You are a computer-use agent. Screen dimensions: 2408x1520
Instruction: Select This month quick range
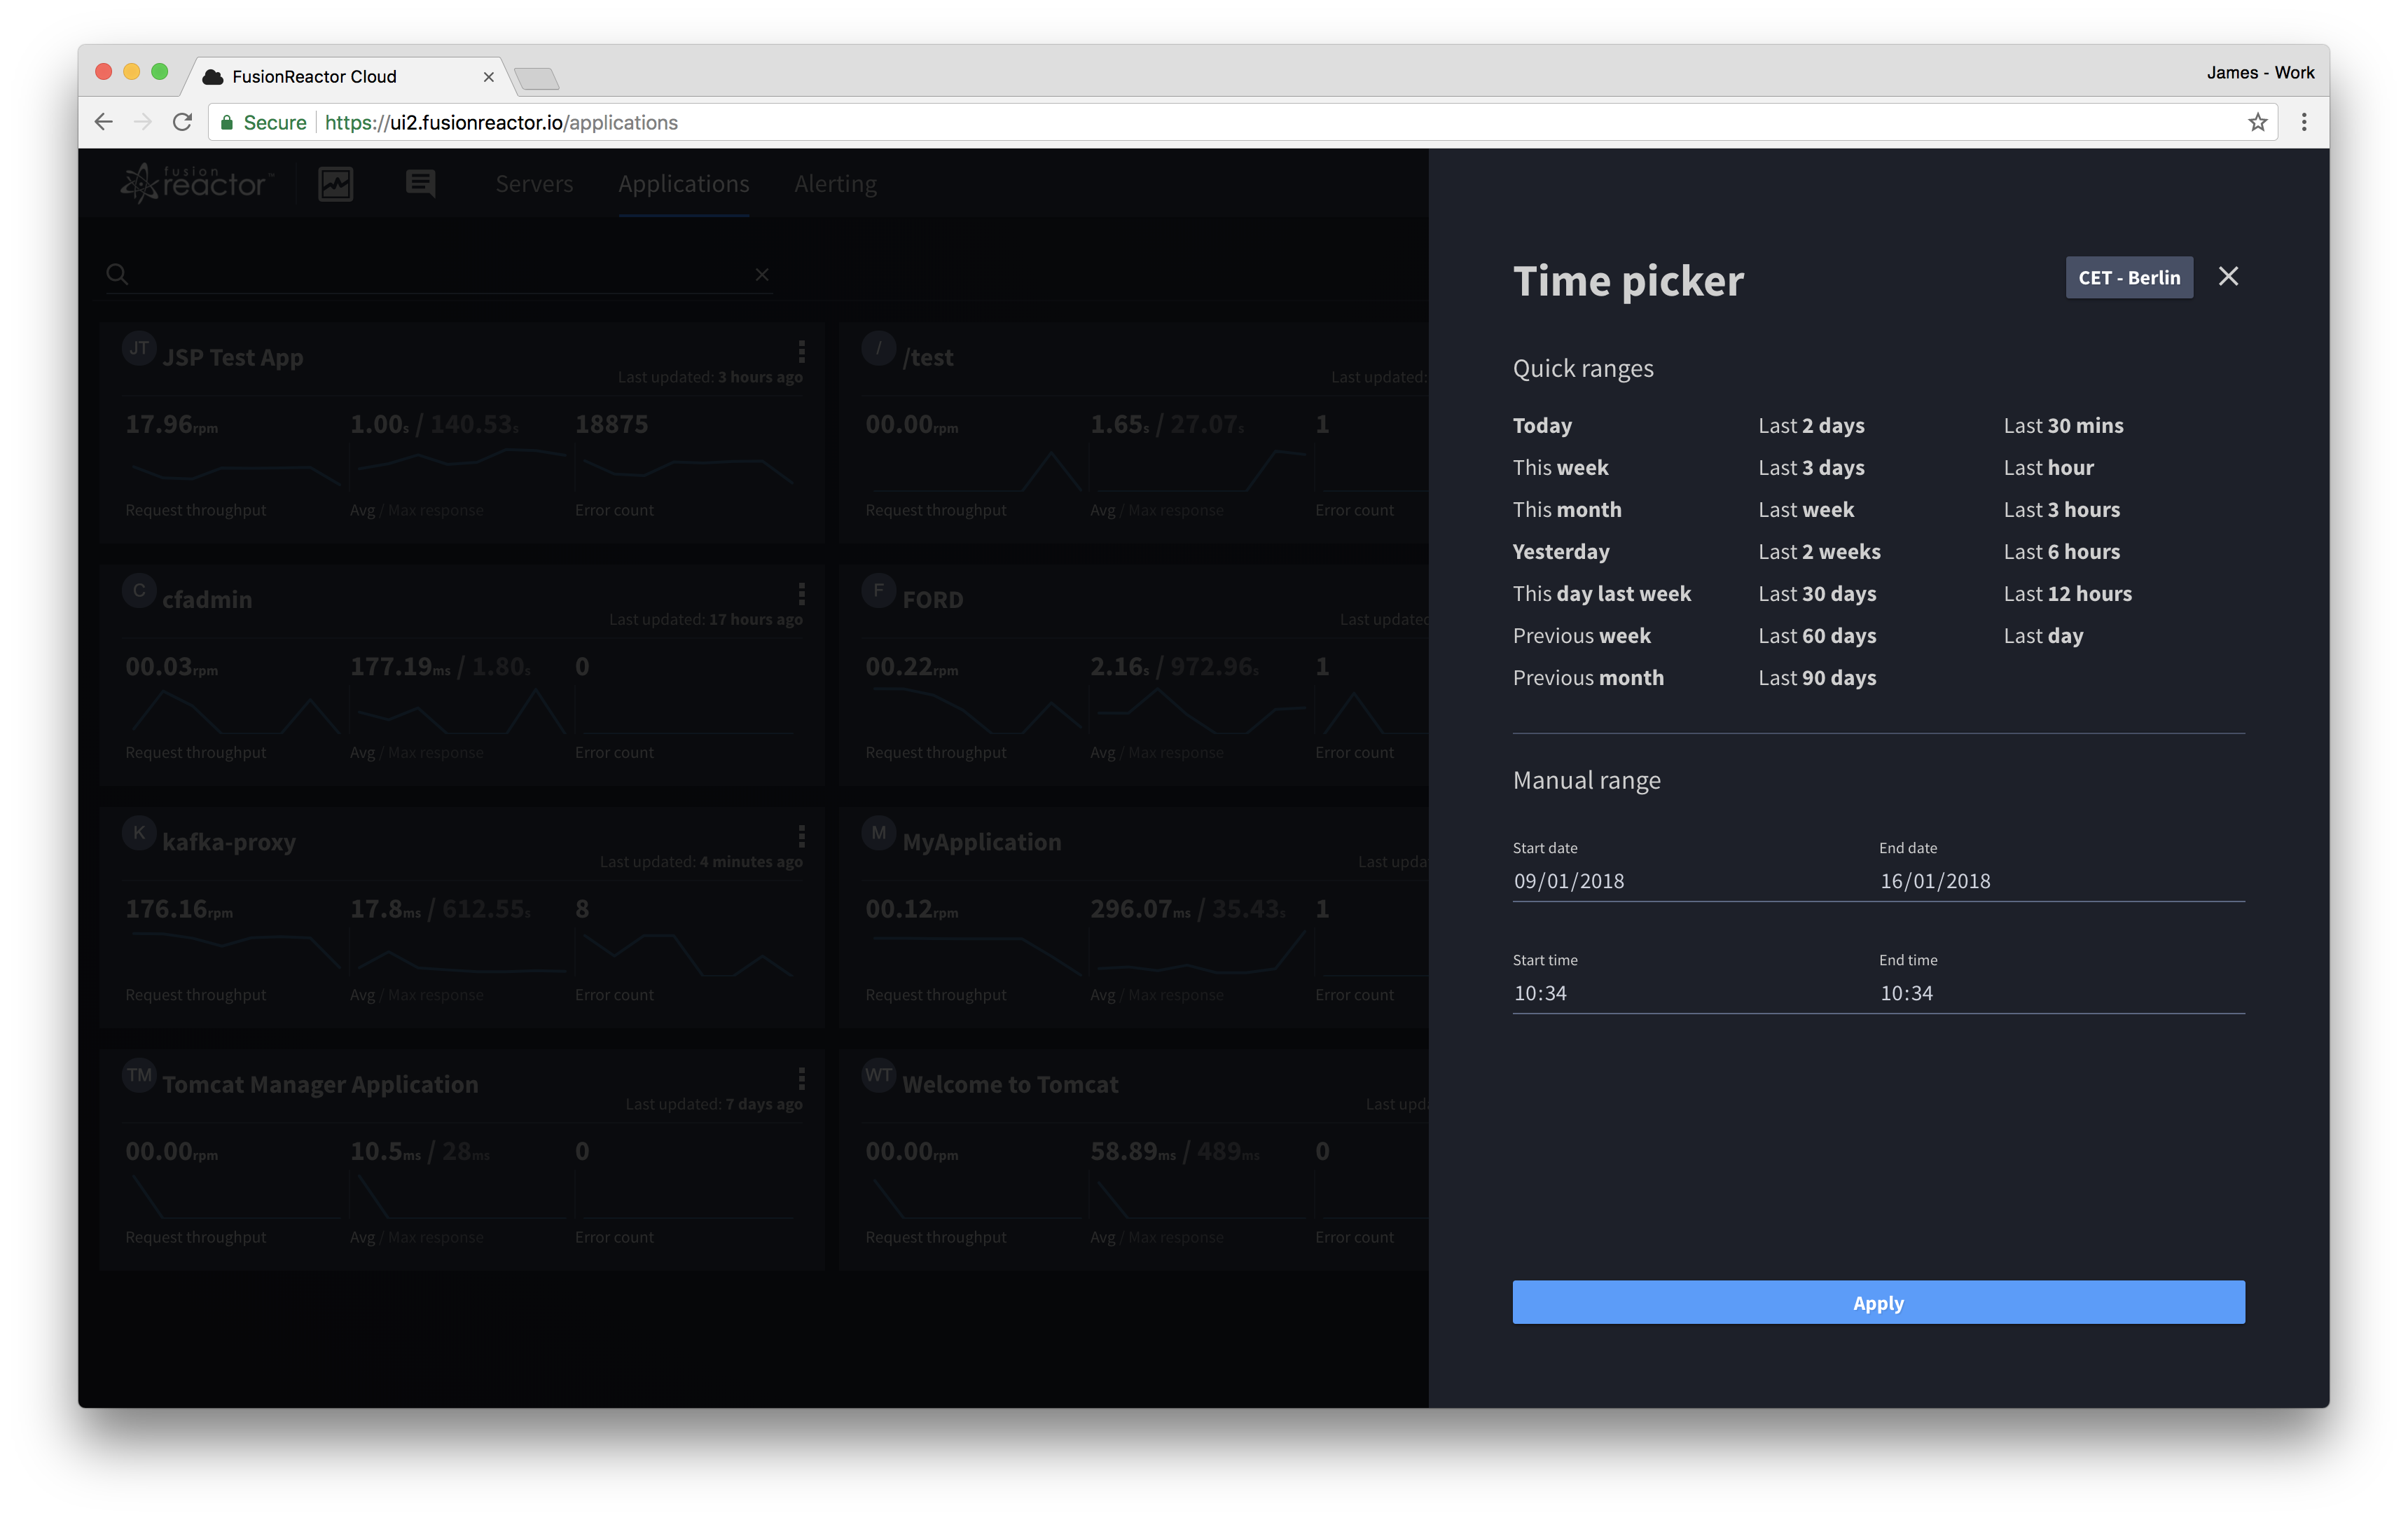(1567, 509)
